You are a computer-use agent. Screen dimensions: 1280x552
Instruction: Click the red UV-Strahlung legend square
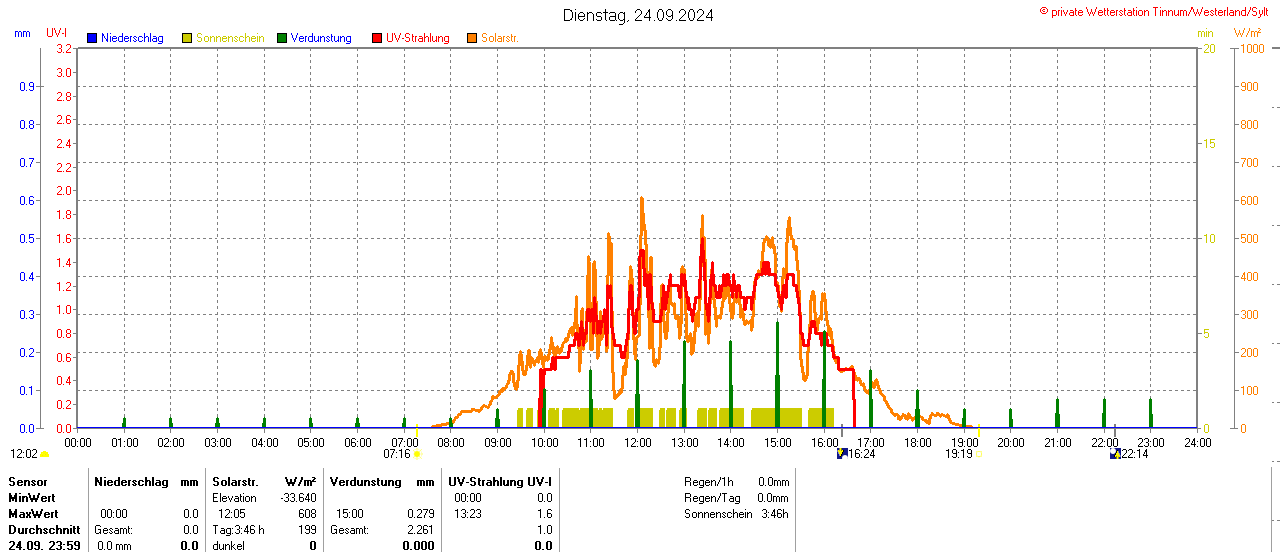pyautogui.click(x=377, y=38)
